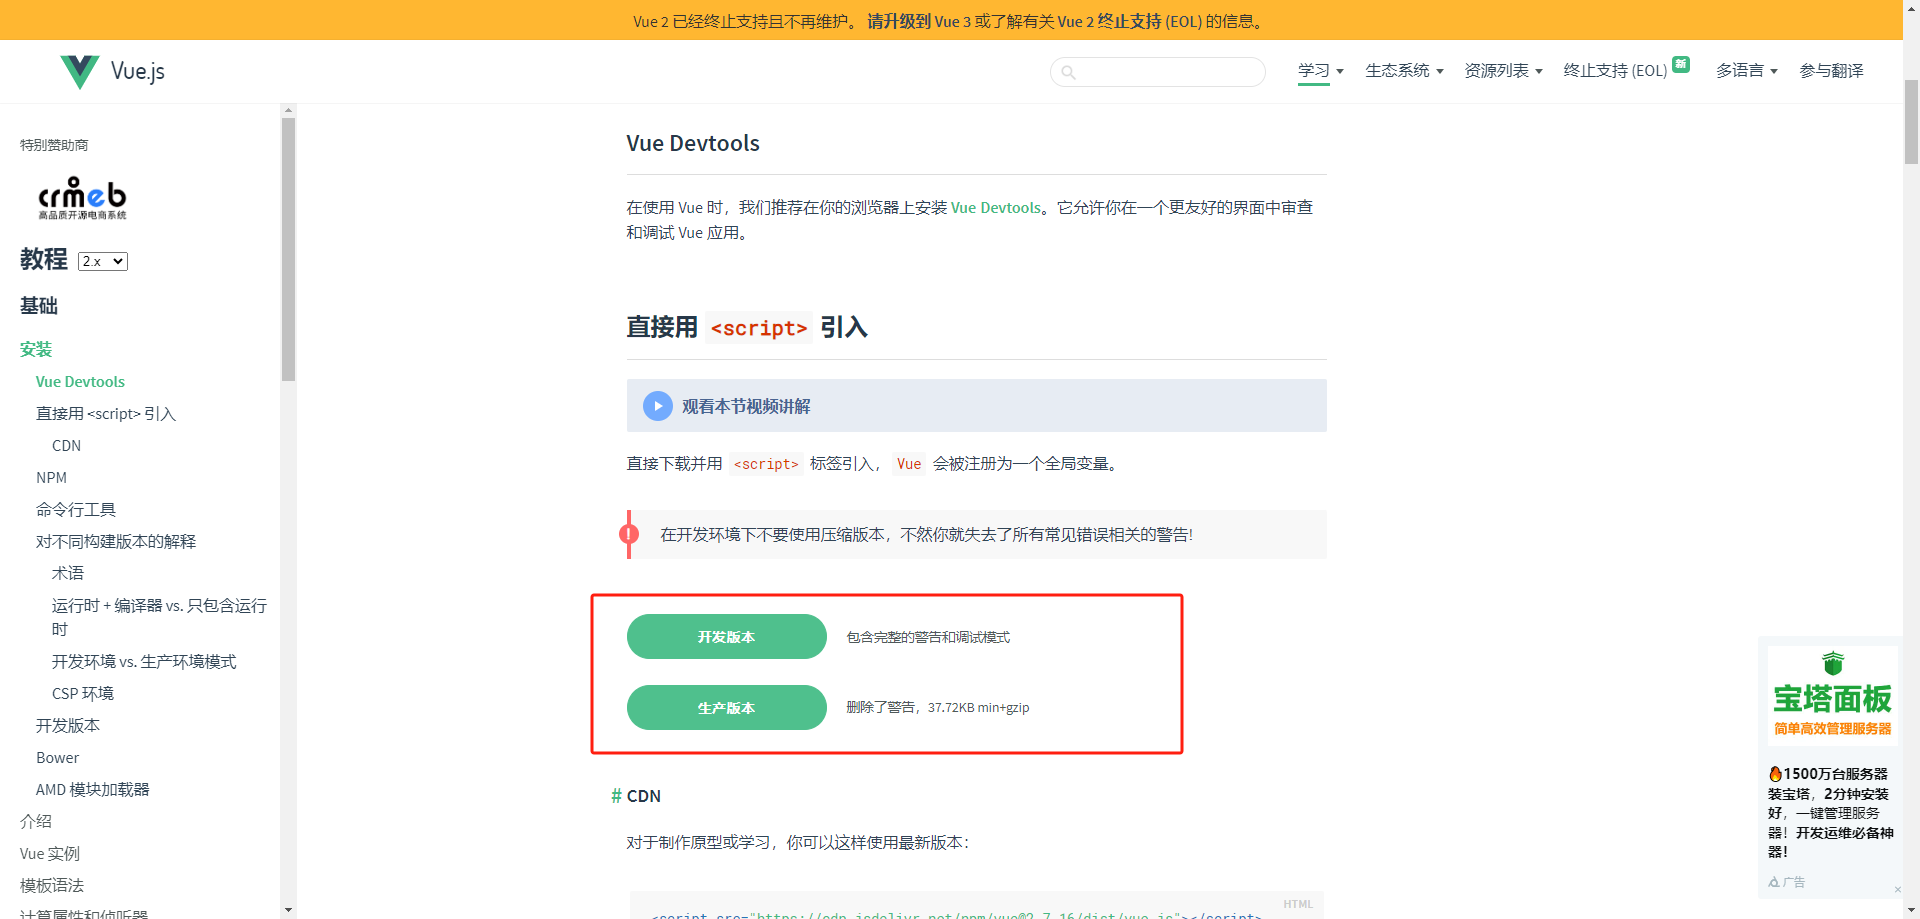Click the sidebar scroll-down arrow
1920x919 pixels.
[288, 910]
